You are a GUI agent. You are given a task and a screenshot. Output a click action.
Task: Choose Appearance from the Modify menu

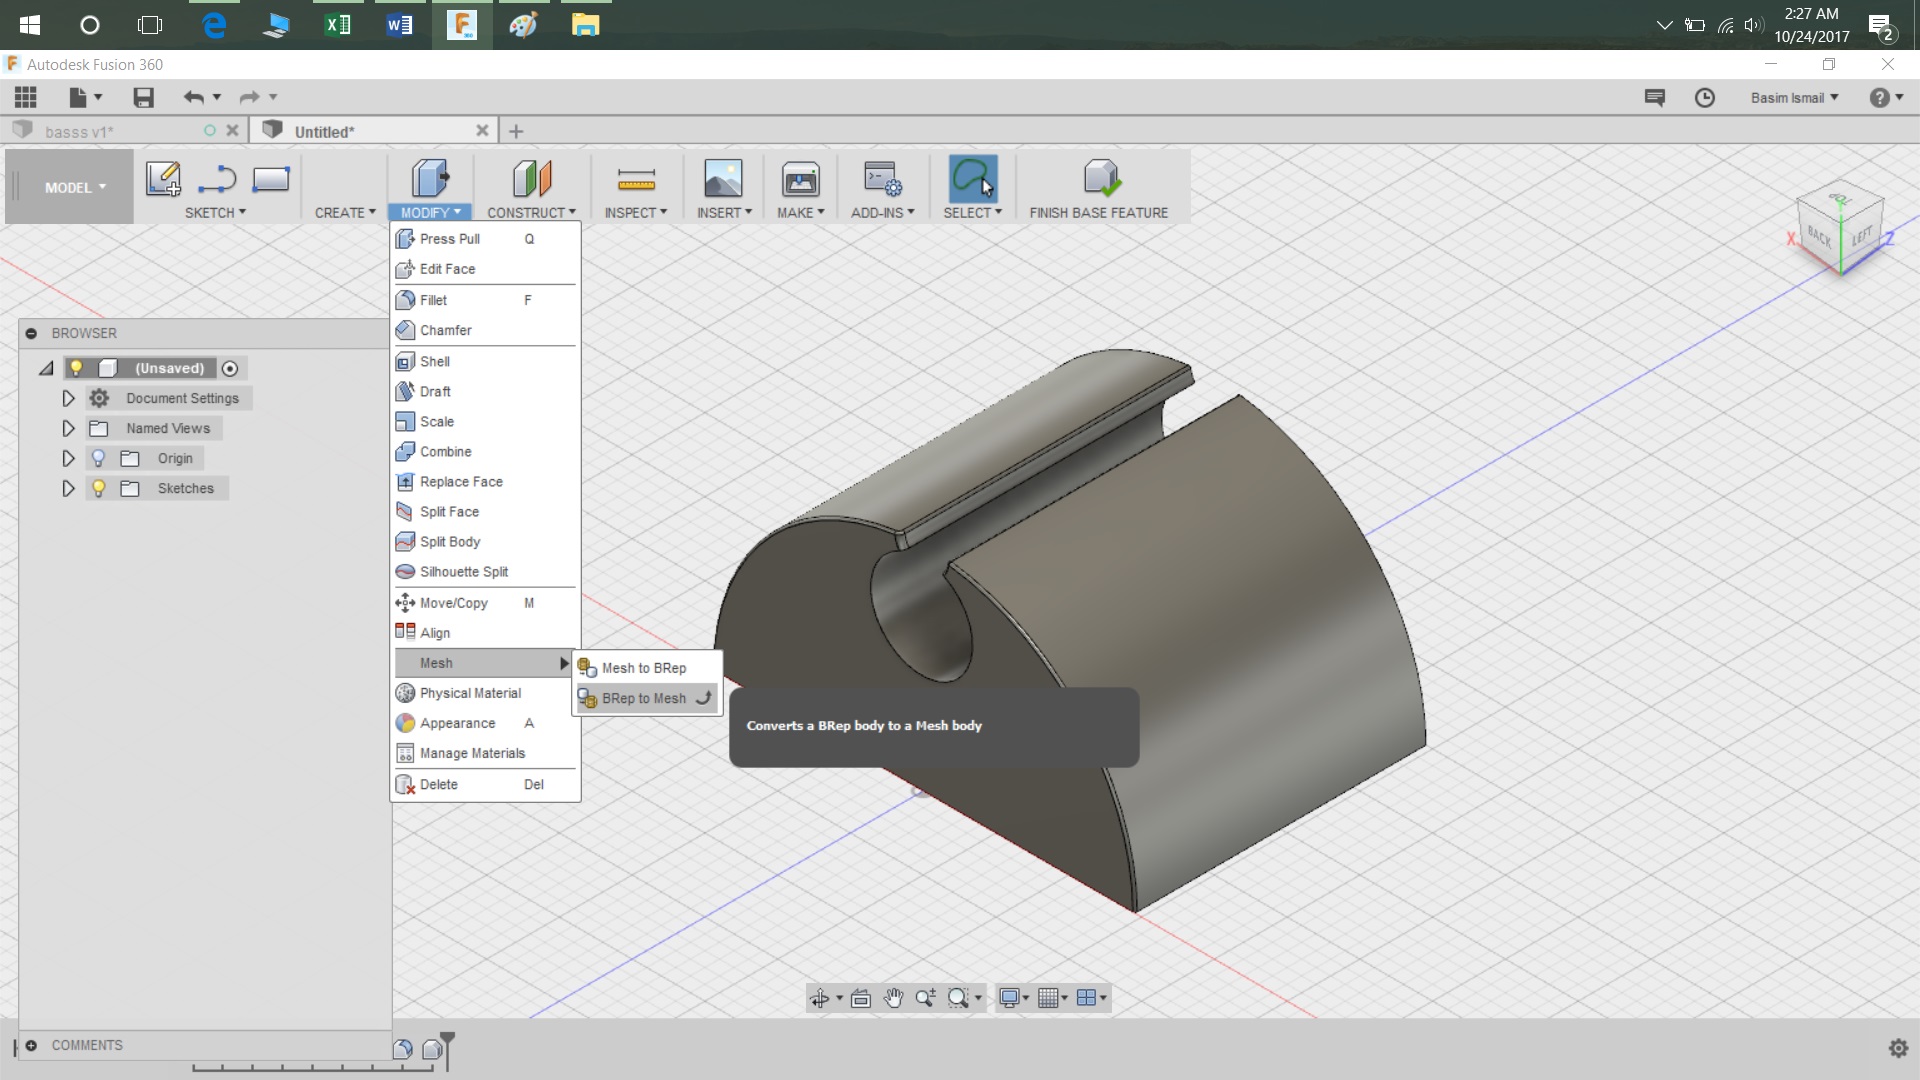[x=485, y=723]
